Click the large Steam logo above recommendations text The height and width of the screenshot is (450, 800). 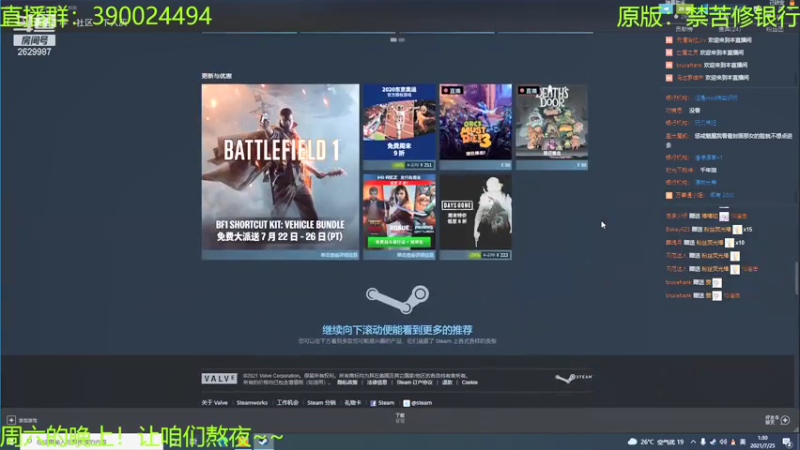pyautogui.click(x=397, y=299)
